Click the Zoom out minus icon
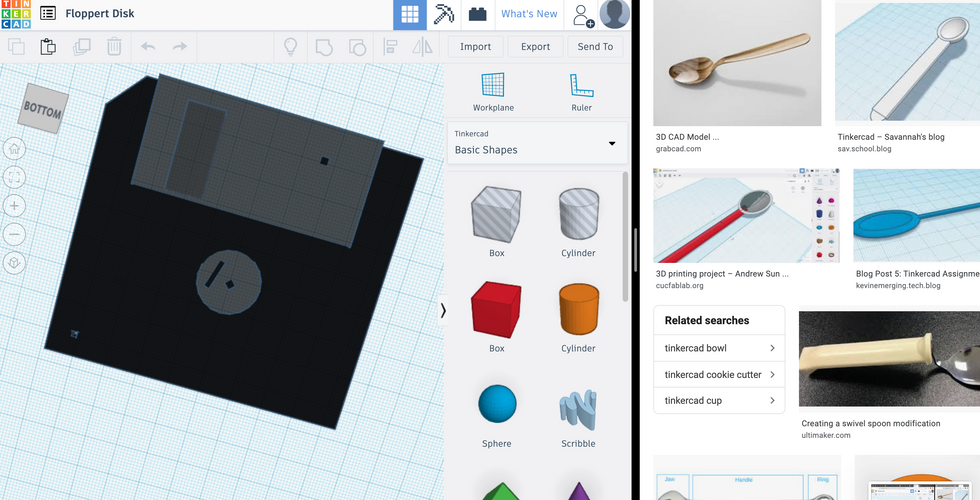980x500 pixels. tap(14, 234)
